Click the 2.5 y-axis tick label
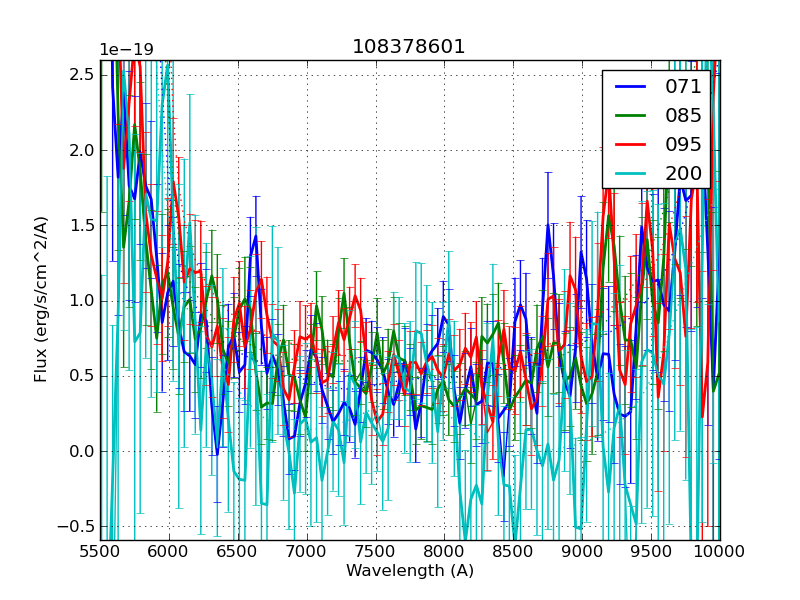This screenshot has height=600, width=800. click(x=83, y=75)
